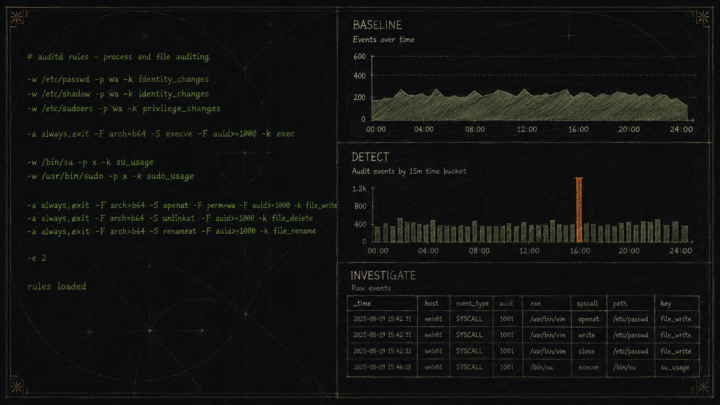Viewport: 720px width, 405px height.
Task: Click 'Audit events by 15m time bucket' subtitle
Action: tap(409, 171)
